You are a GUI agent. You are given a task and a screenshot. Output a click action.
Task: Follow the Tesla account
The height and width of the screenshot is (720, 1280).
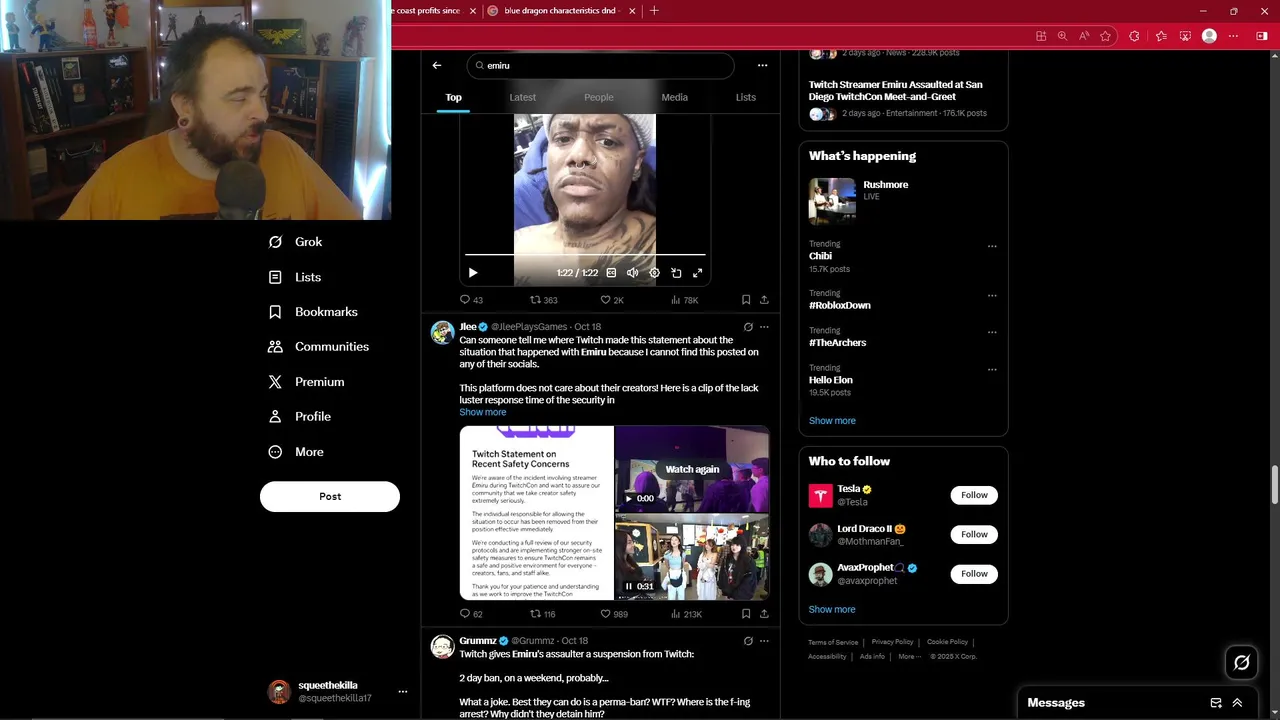[x=974, y=495]
